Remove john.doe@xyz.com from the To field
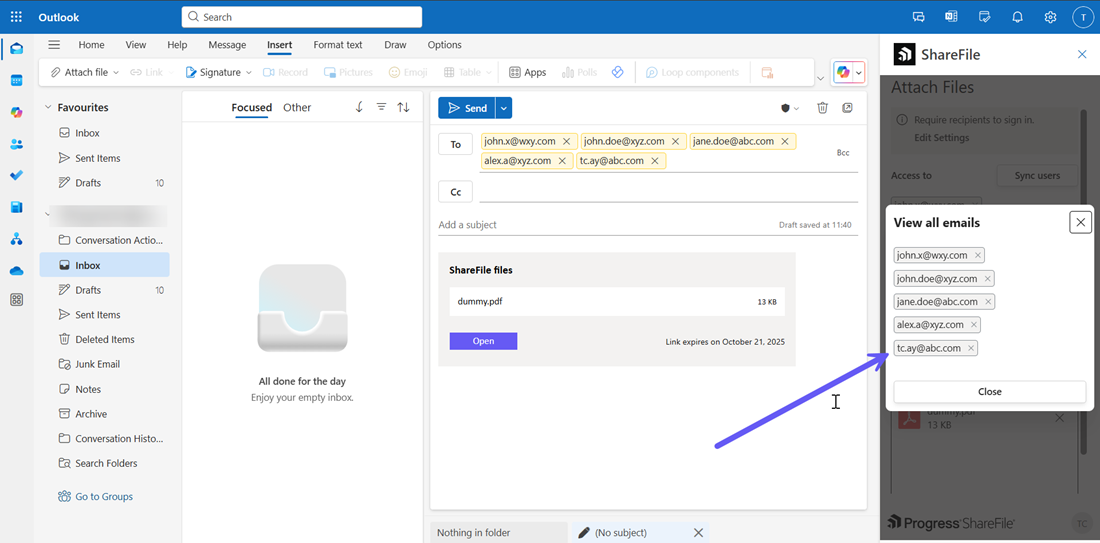This screenshot has width=1100, height=543. [x=676, y=142]
